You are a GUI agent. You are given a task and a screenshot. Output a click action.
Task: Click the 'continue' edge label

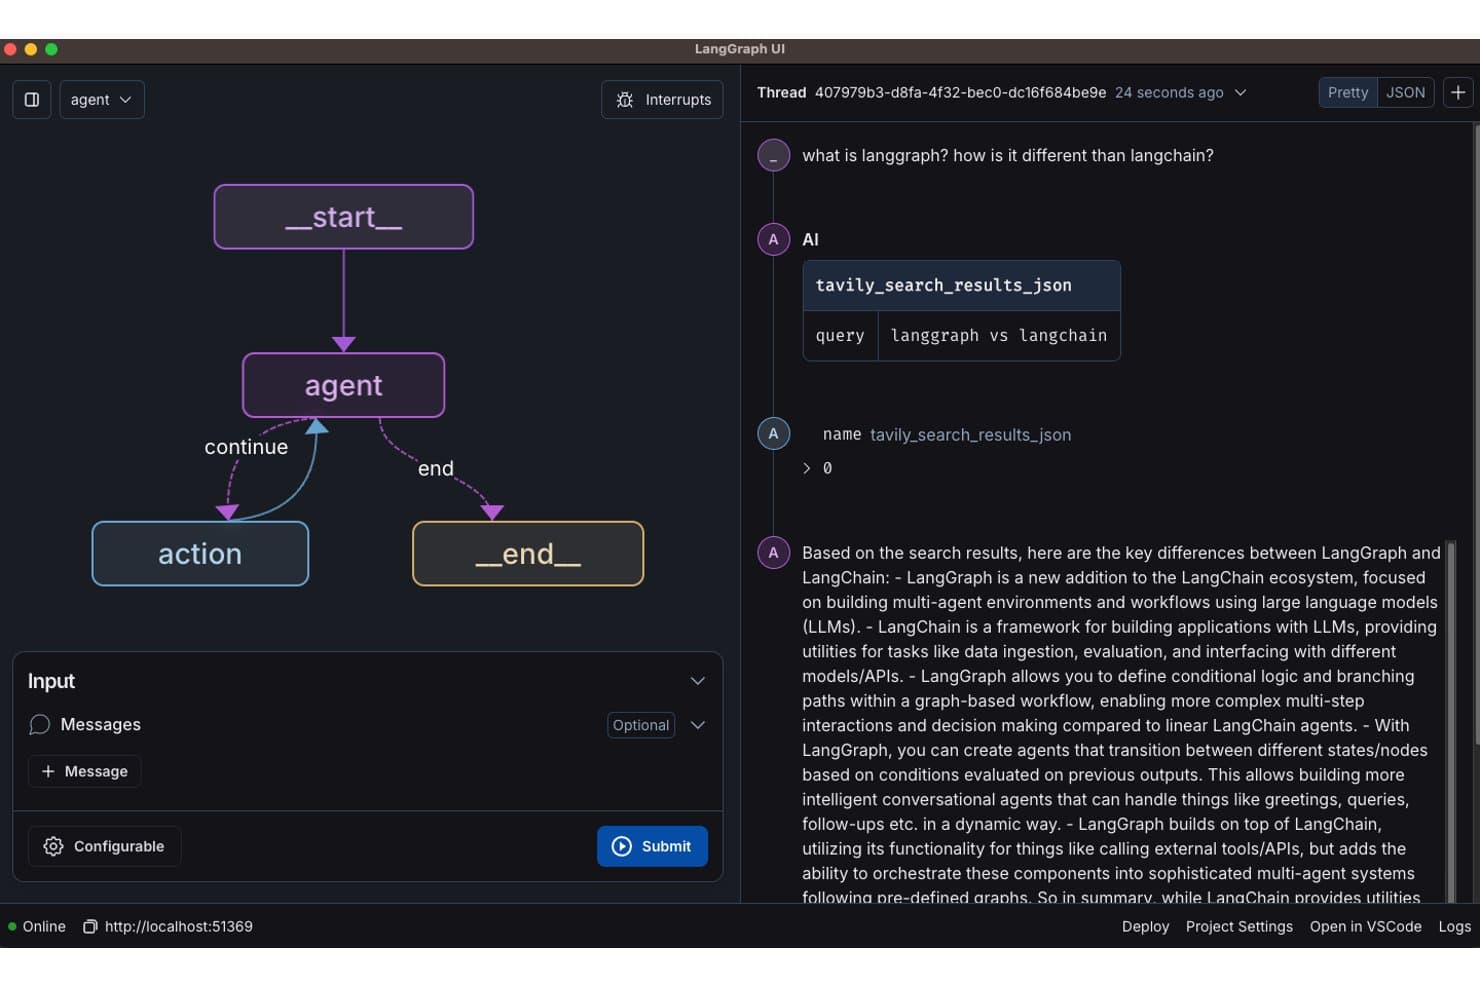[246, 447]
